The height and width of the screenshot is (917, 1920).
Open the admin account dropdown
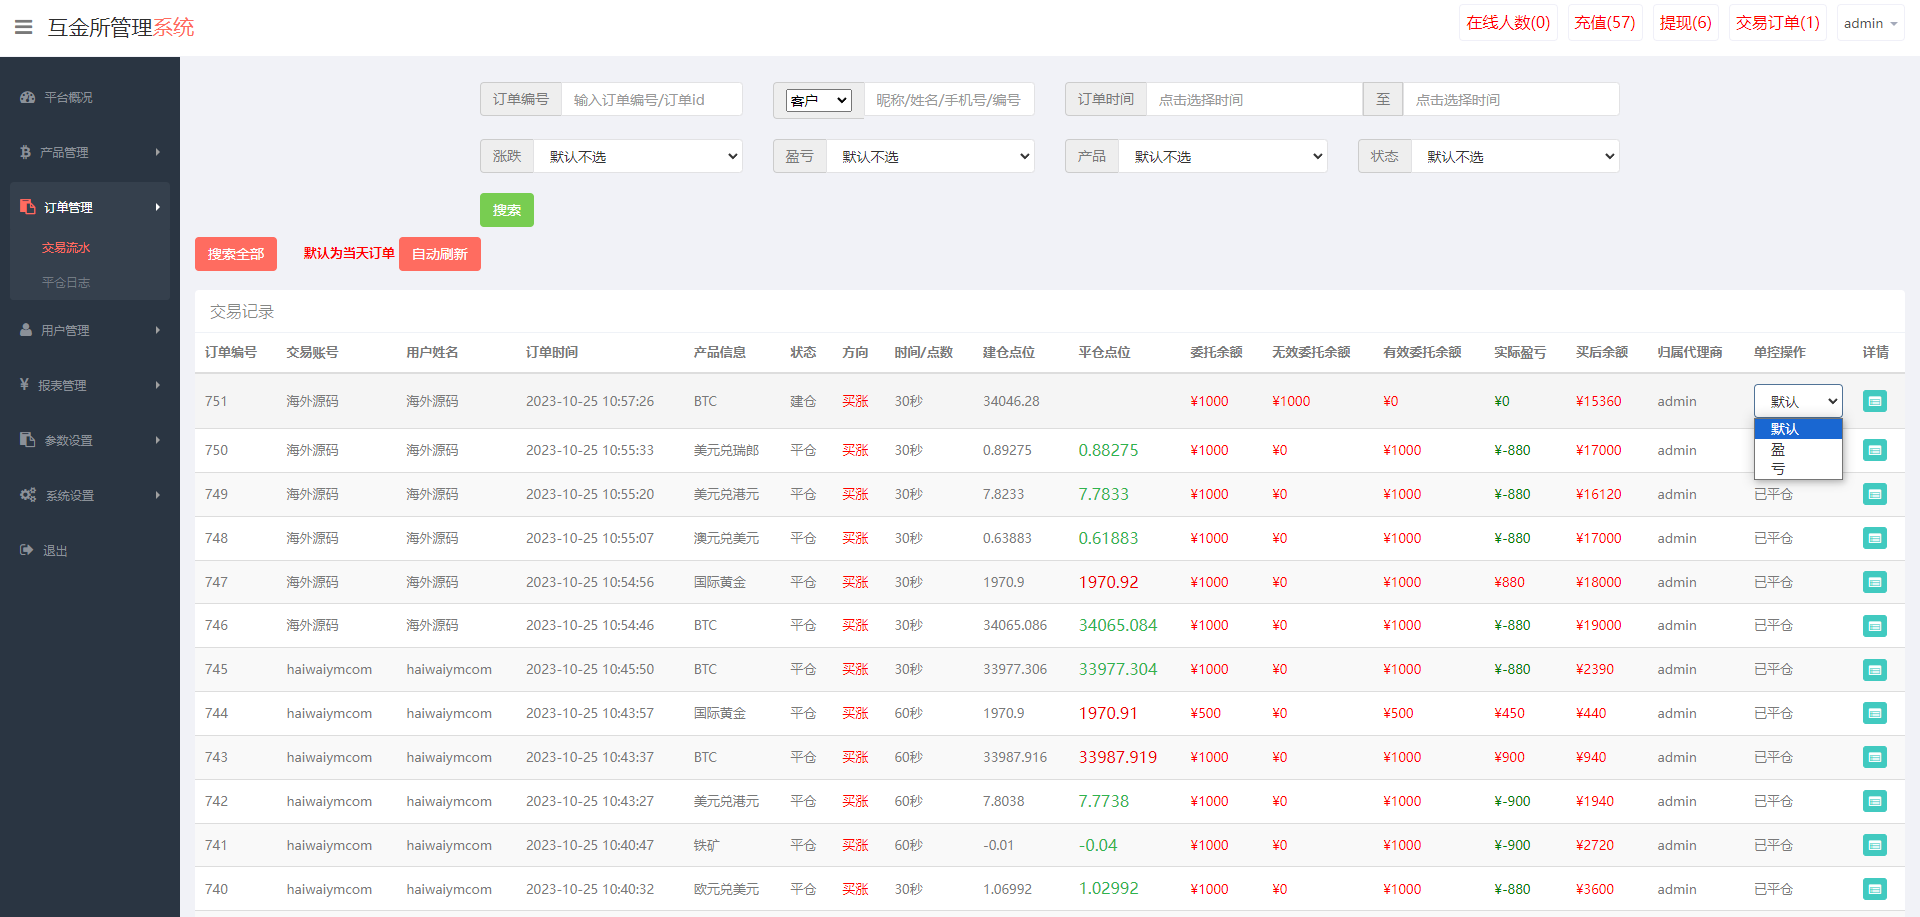coord(1868,22)
